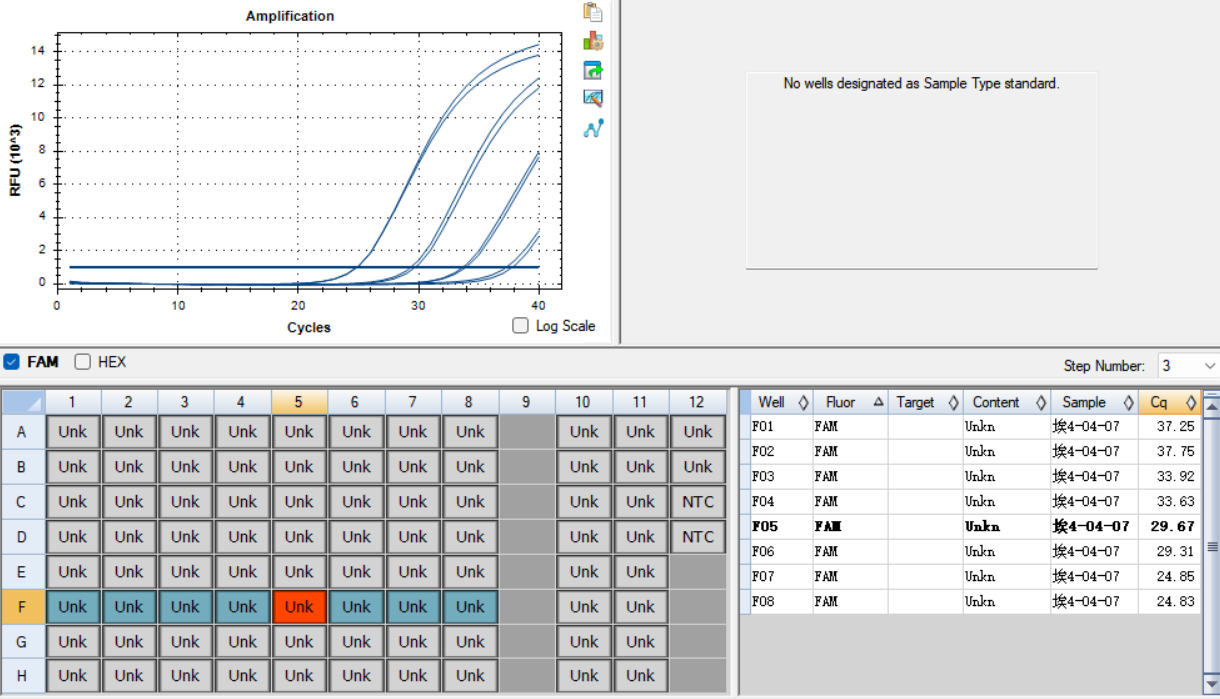Select plate row header H
This screenshot has height=699, width=1220.
point(22,676)
